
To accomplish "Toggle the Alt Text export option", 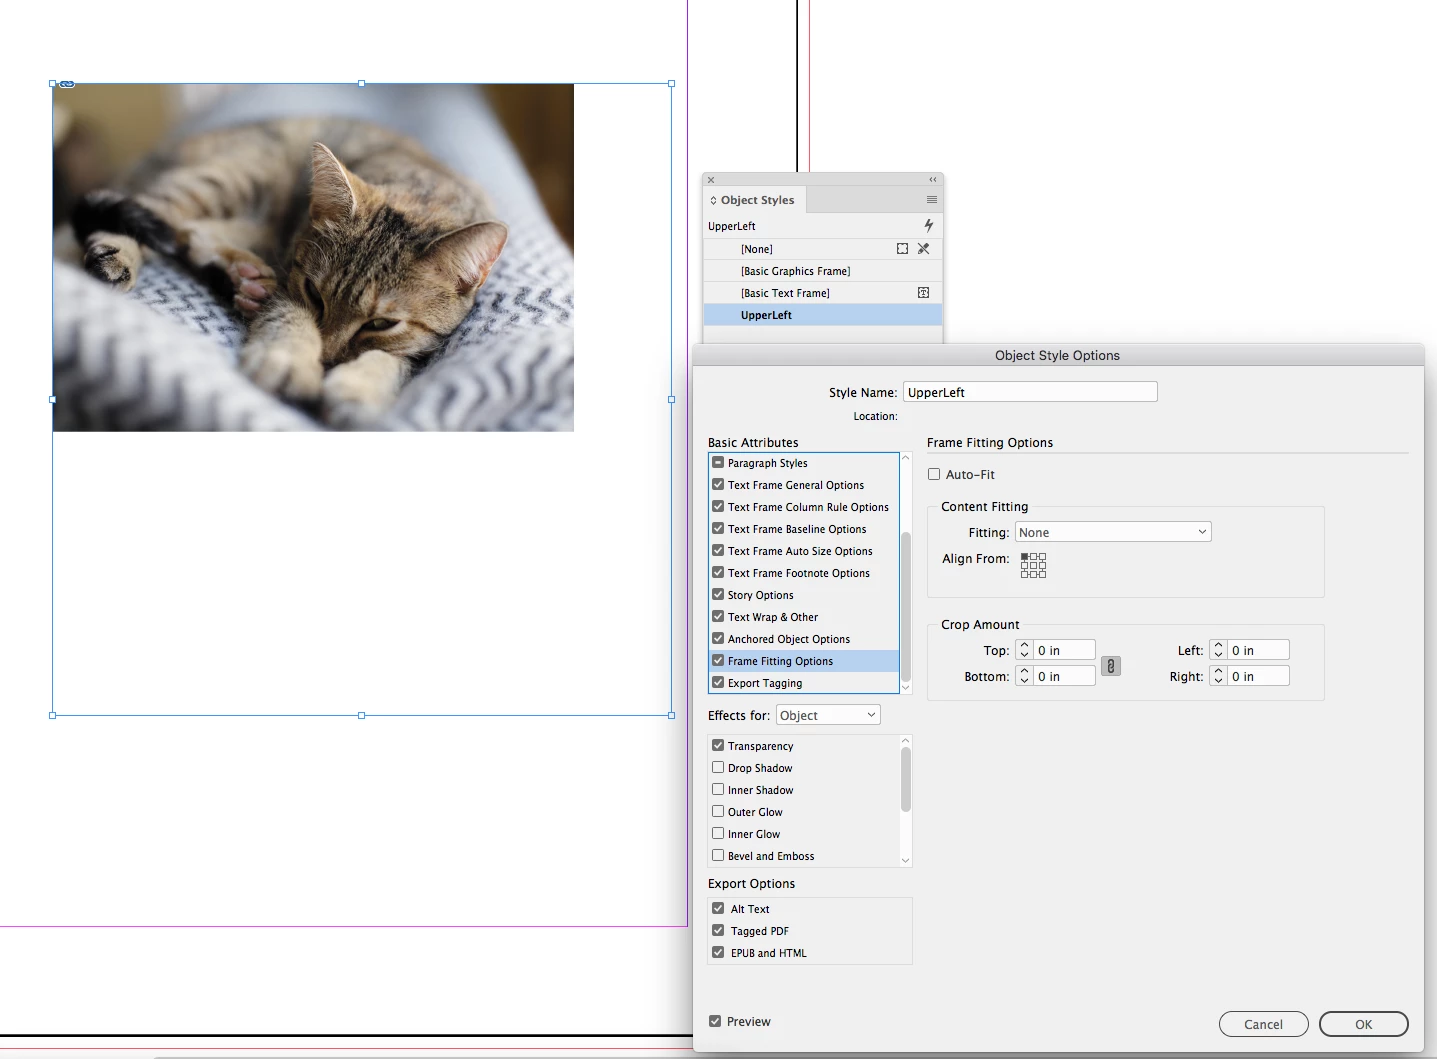I will (x=718, y=909).
